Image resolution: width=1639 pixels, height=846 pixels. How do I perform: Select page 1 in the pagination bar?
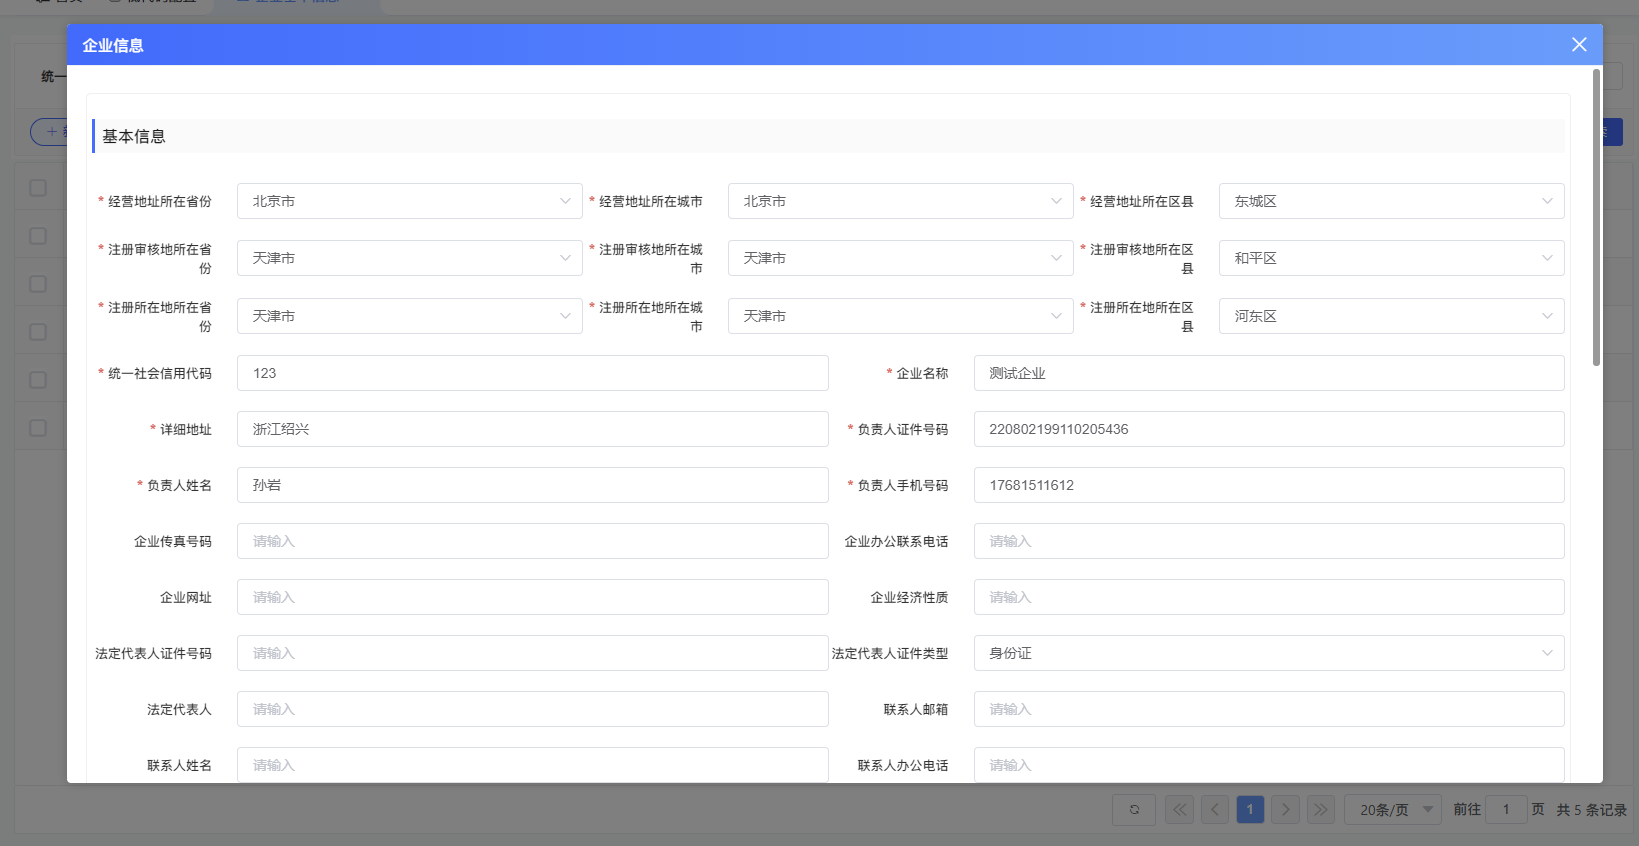pos(1250,810)
